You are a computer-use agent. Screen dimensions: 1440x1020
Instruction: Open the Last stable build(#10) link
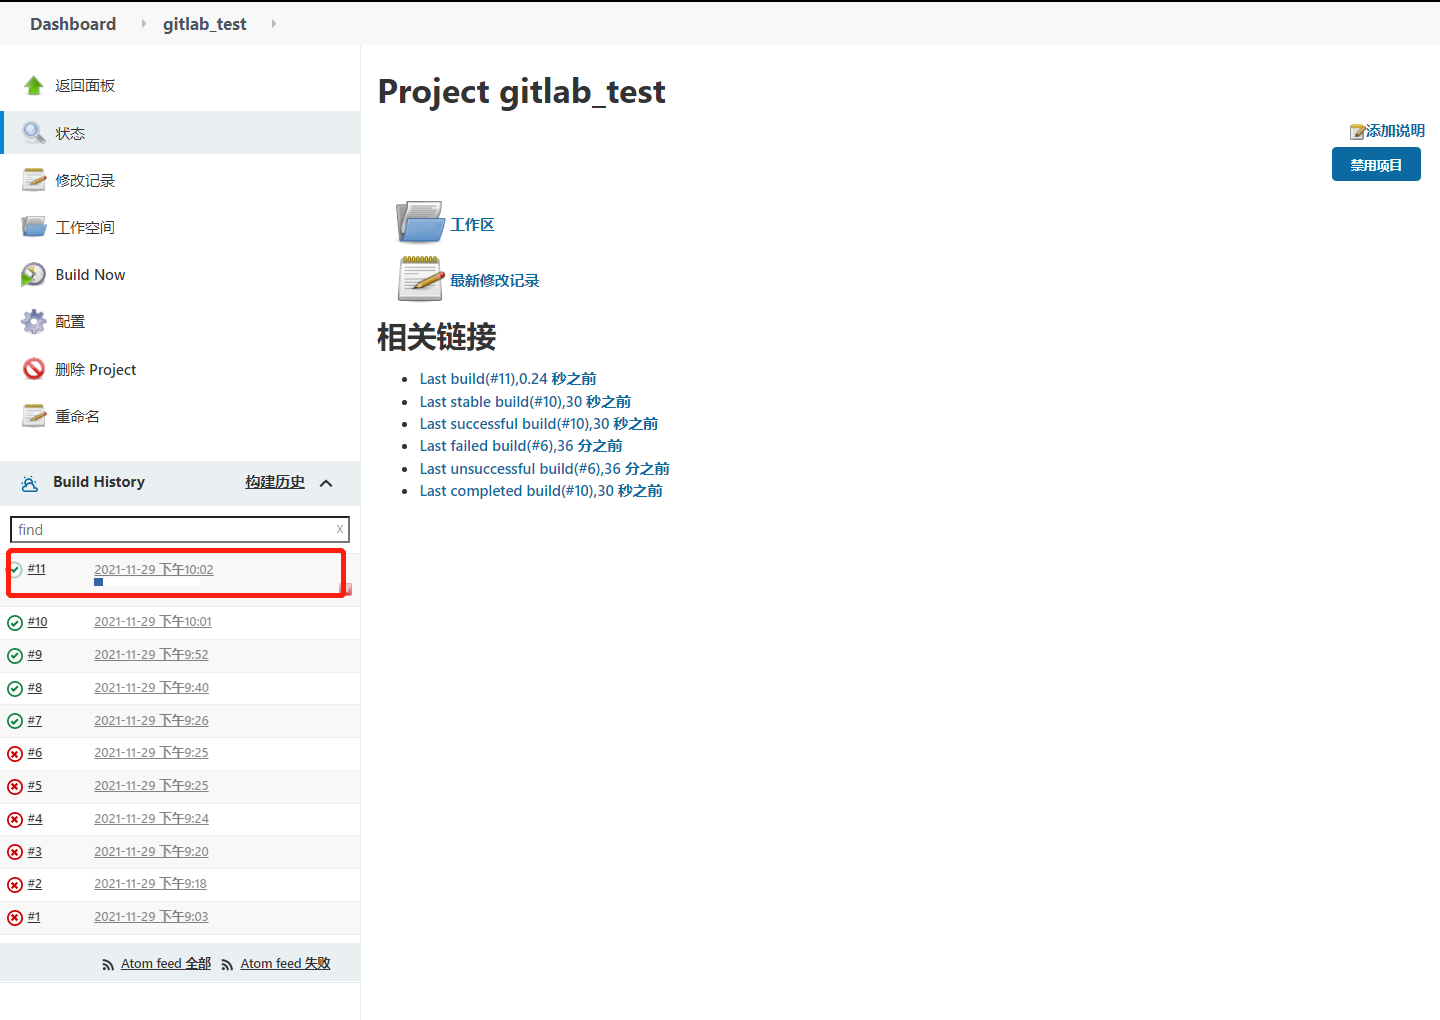tap(525, 402)
